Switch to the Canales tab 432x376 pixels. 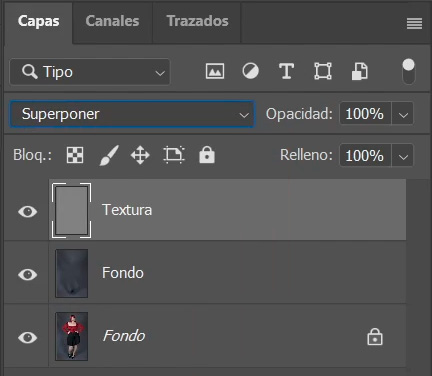tap(112, 21)
